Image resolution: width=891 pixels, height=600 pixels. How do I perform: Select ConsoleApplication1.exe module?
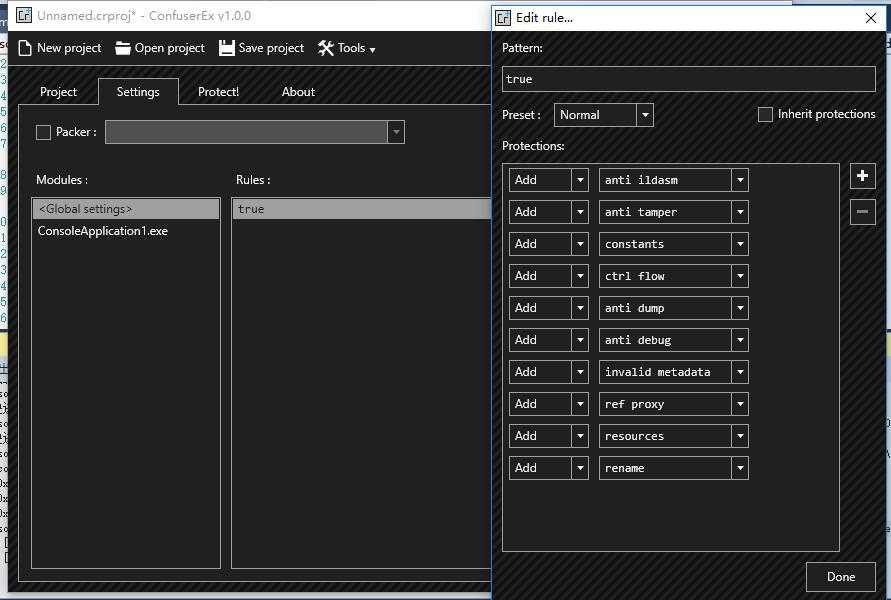click(x=126, y=231)
